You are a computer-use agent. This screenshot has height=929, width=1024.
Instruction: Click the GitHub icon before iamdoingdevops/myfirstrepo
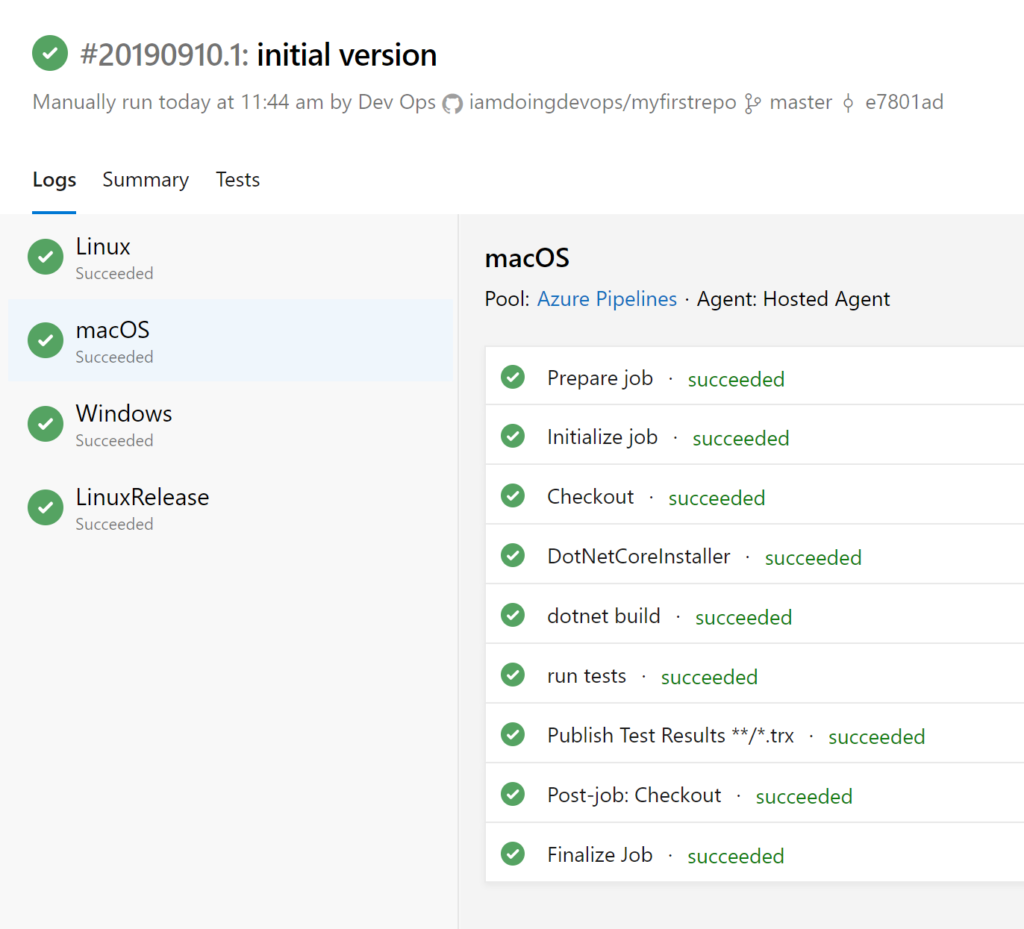click(x=452, y=103)
